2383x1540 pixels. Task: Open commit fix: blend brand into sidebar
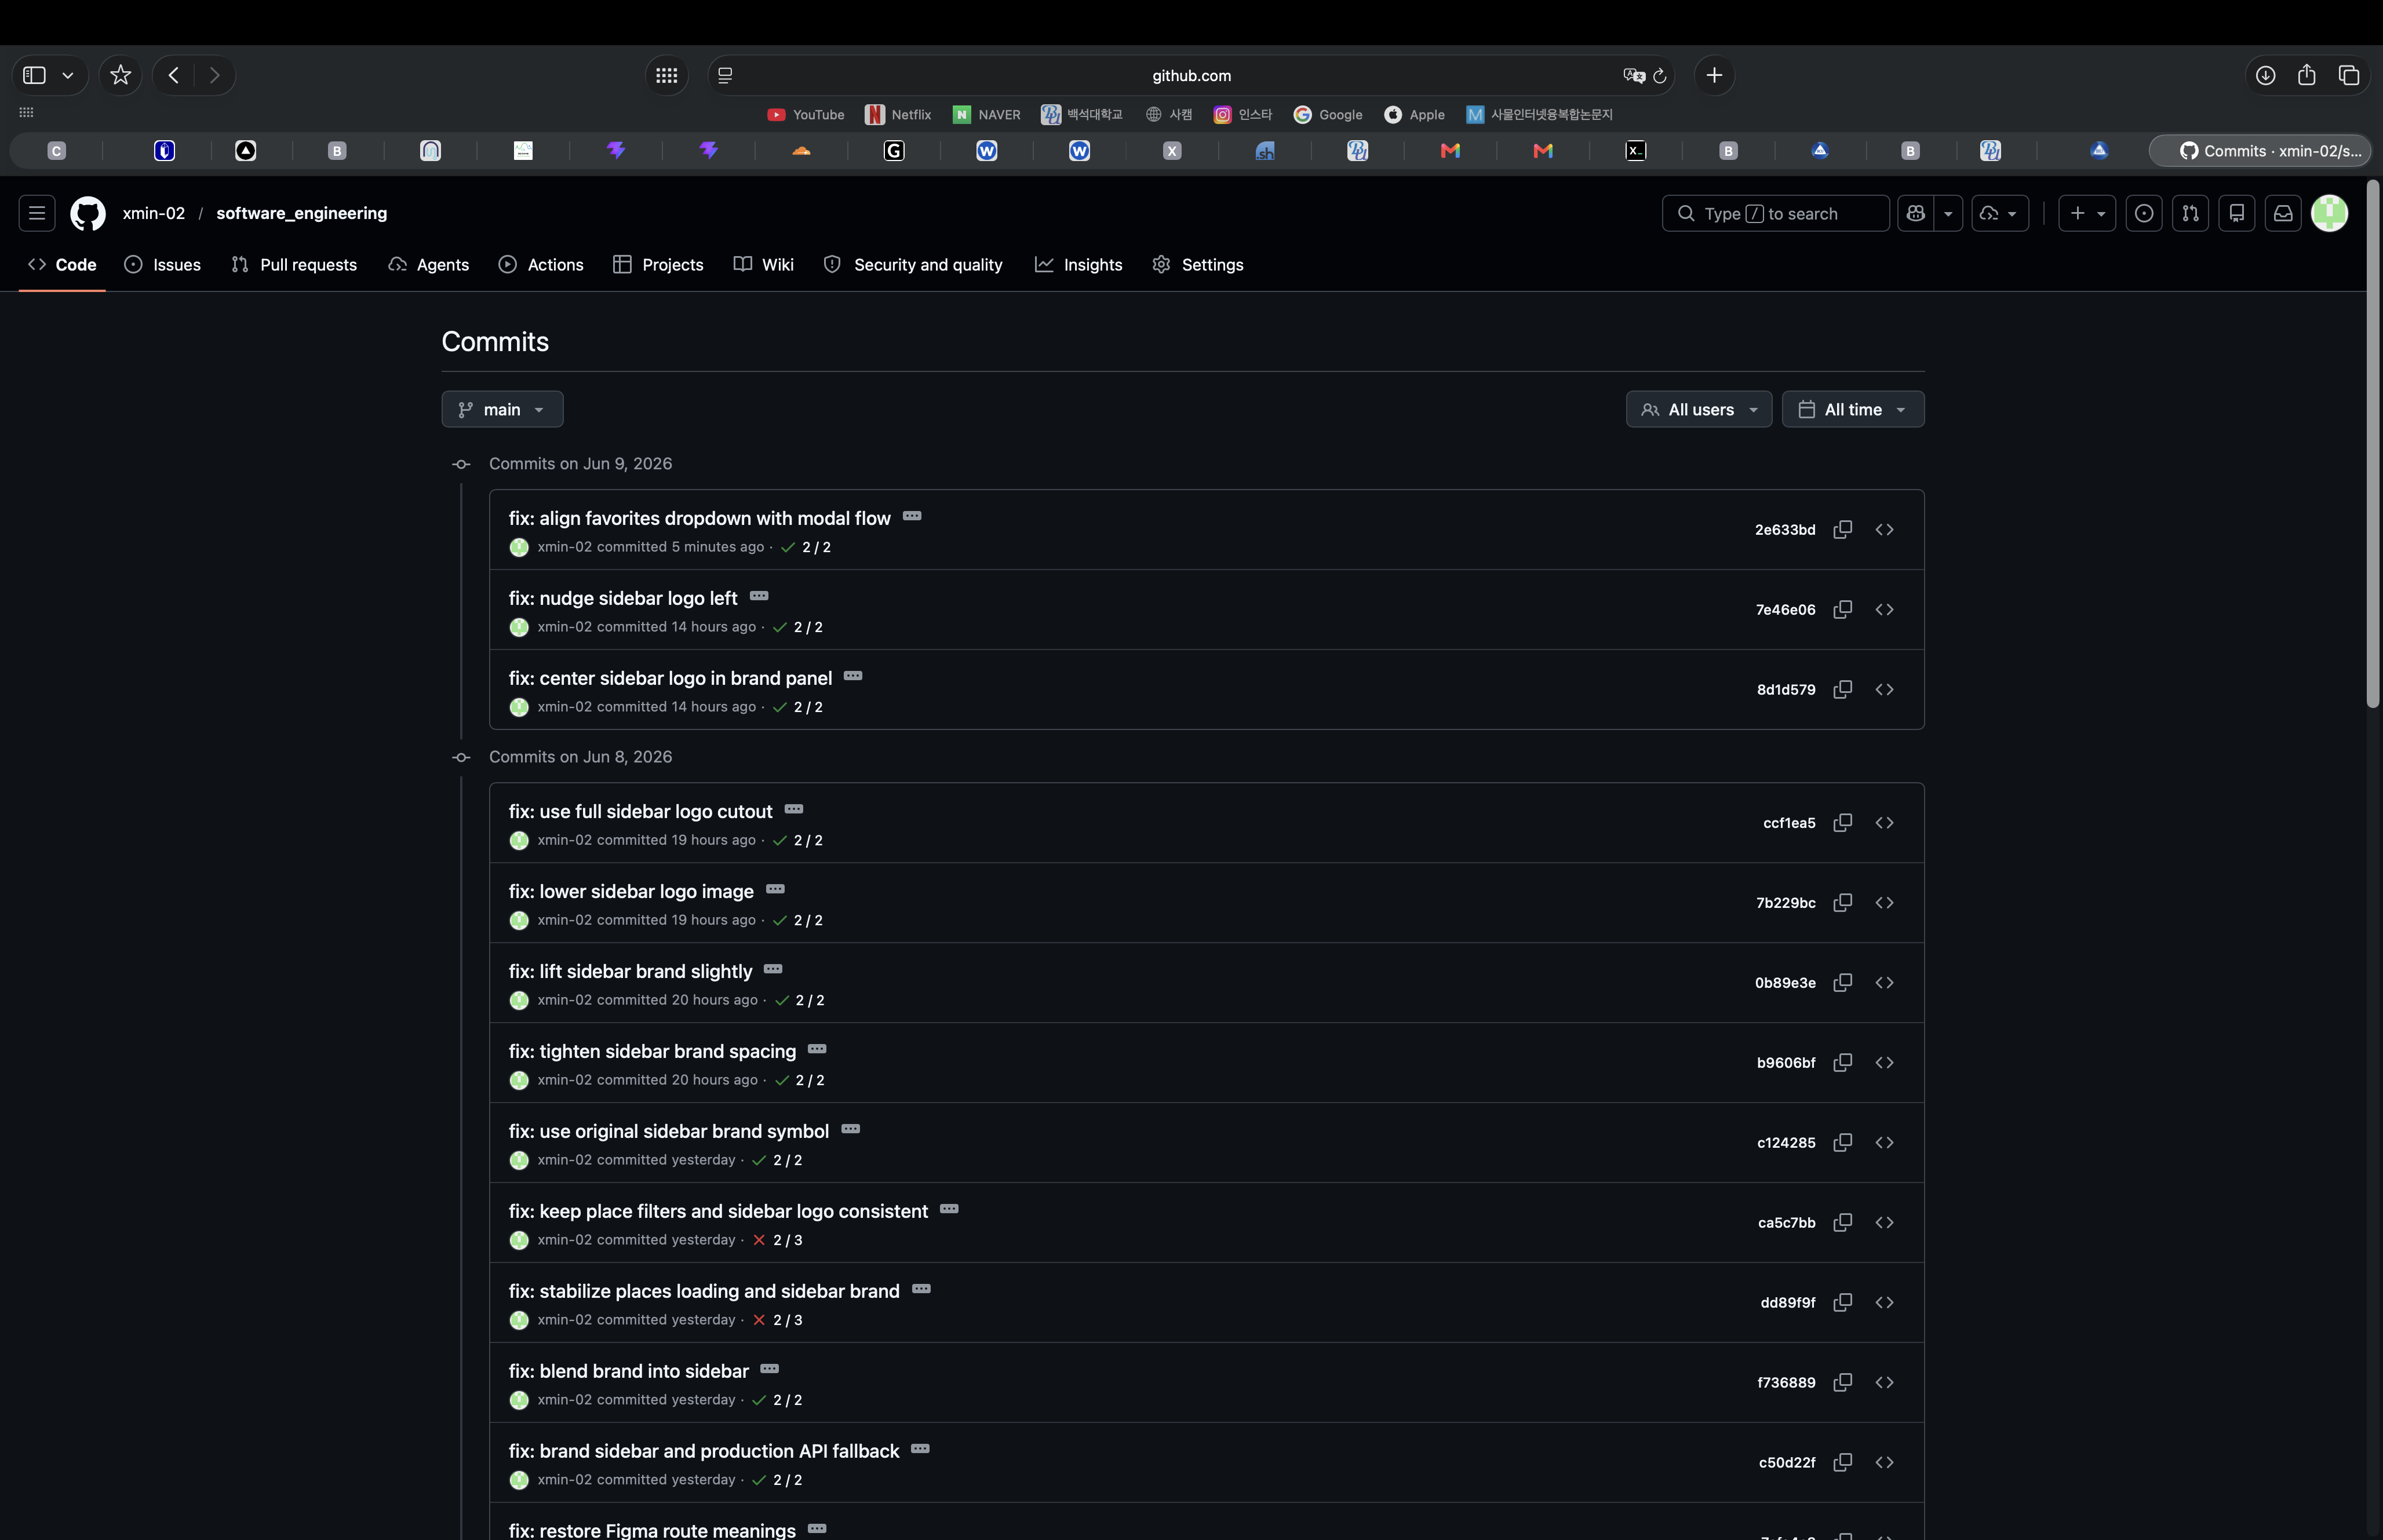pyautogui.click(x=628, y=1371)
